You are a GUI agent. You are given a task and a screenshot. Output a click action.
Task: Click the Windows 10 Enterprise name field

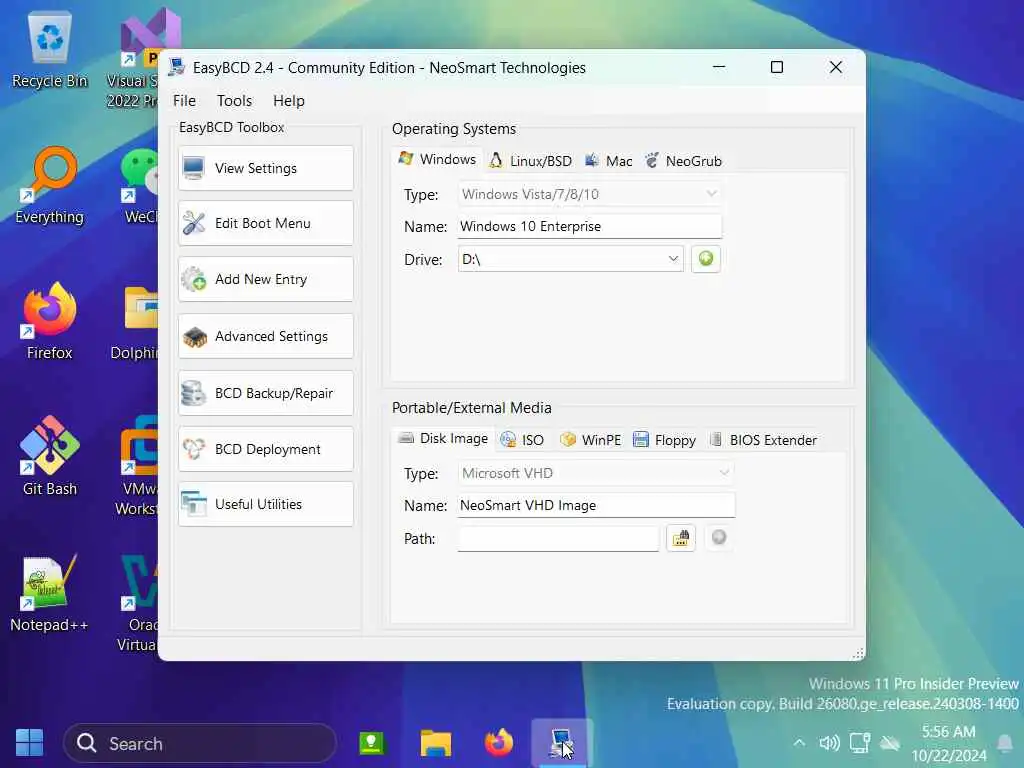tap(590, 227)
